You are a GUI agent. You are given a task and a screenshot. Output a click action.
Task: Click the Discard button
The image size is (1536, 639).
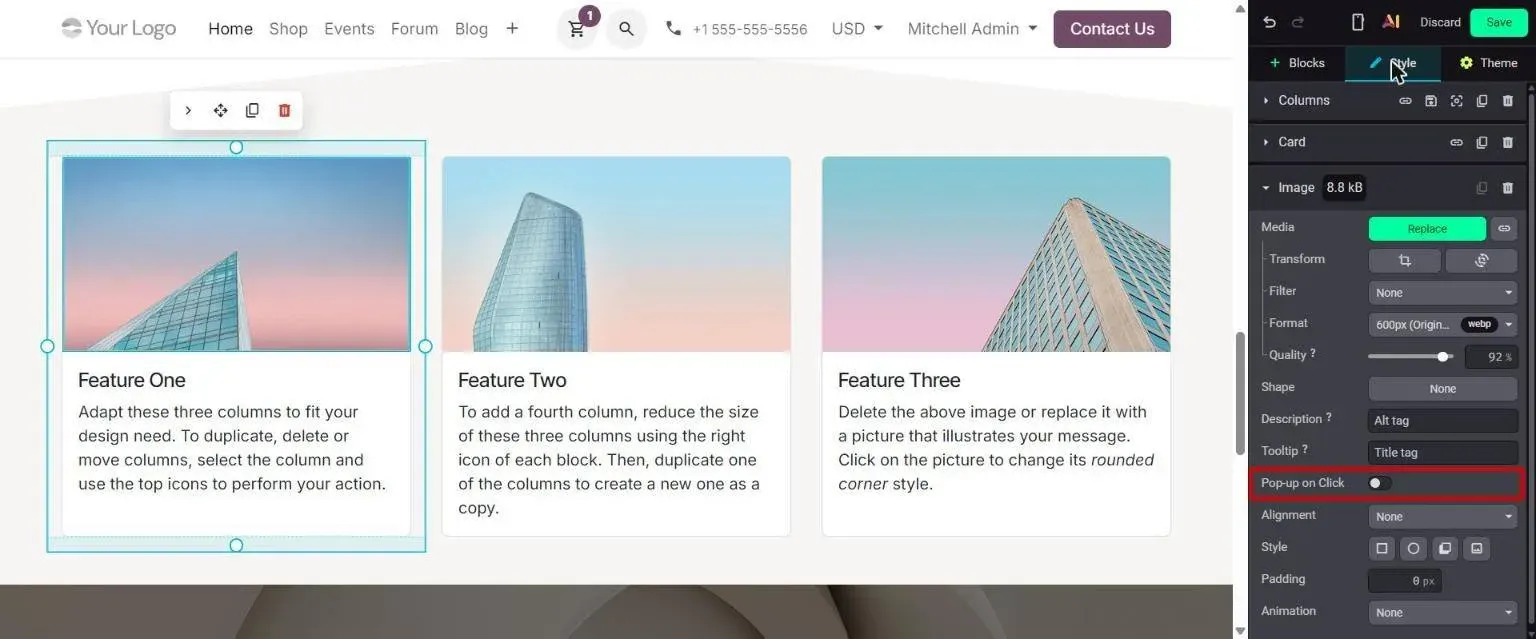tap(1440, 22)
